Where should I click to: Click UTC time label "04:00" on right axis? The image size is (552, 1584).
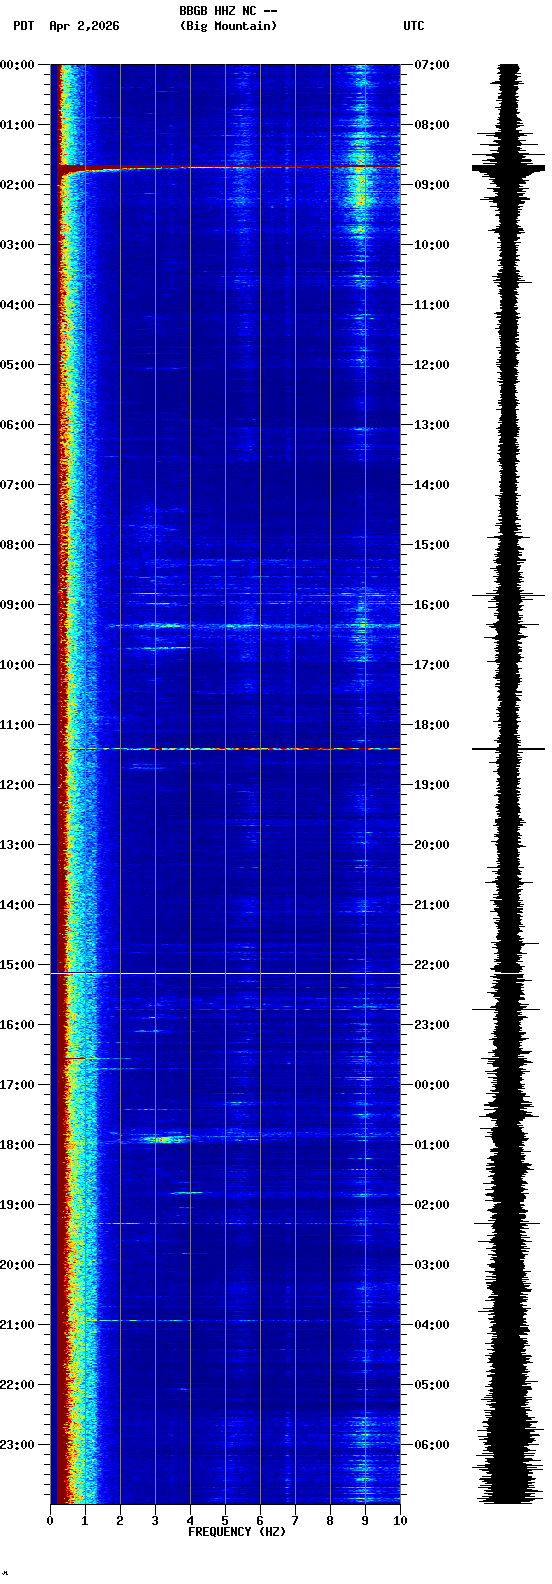[x=432, y=1325]
